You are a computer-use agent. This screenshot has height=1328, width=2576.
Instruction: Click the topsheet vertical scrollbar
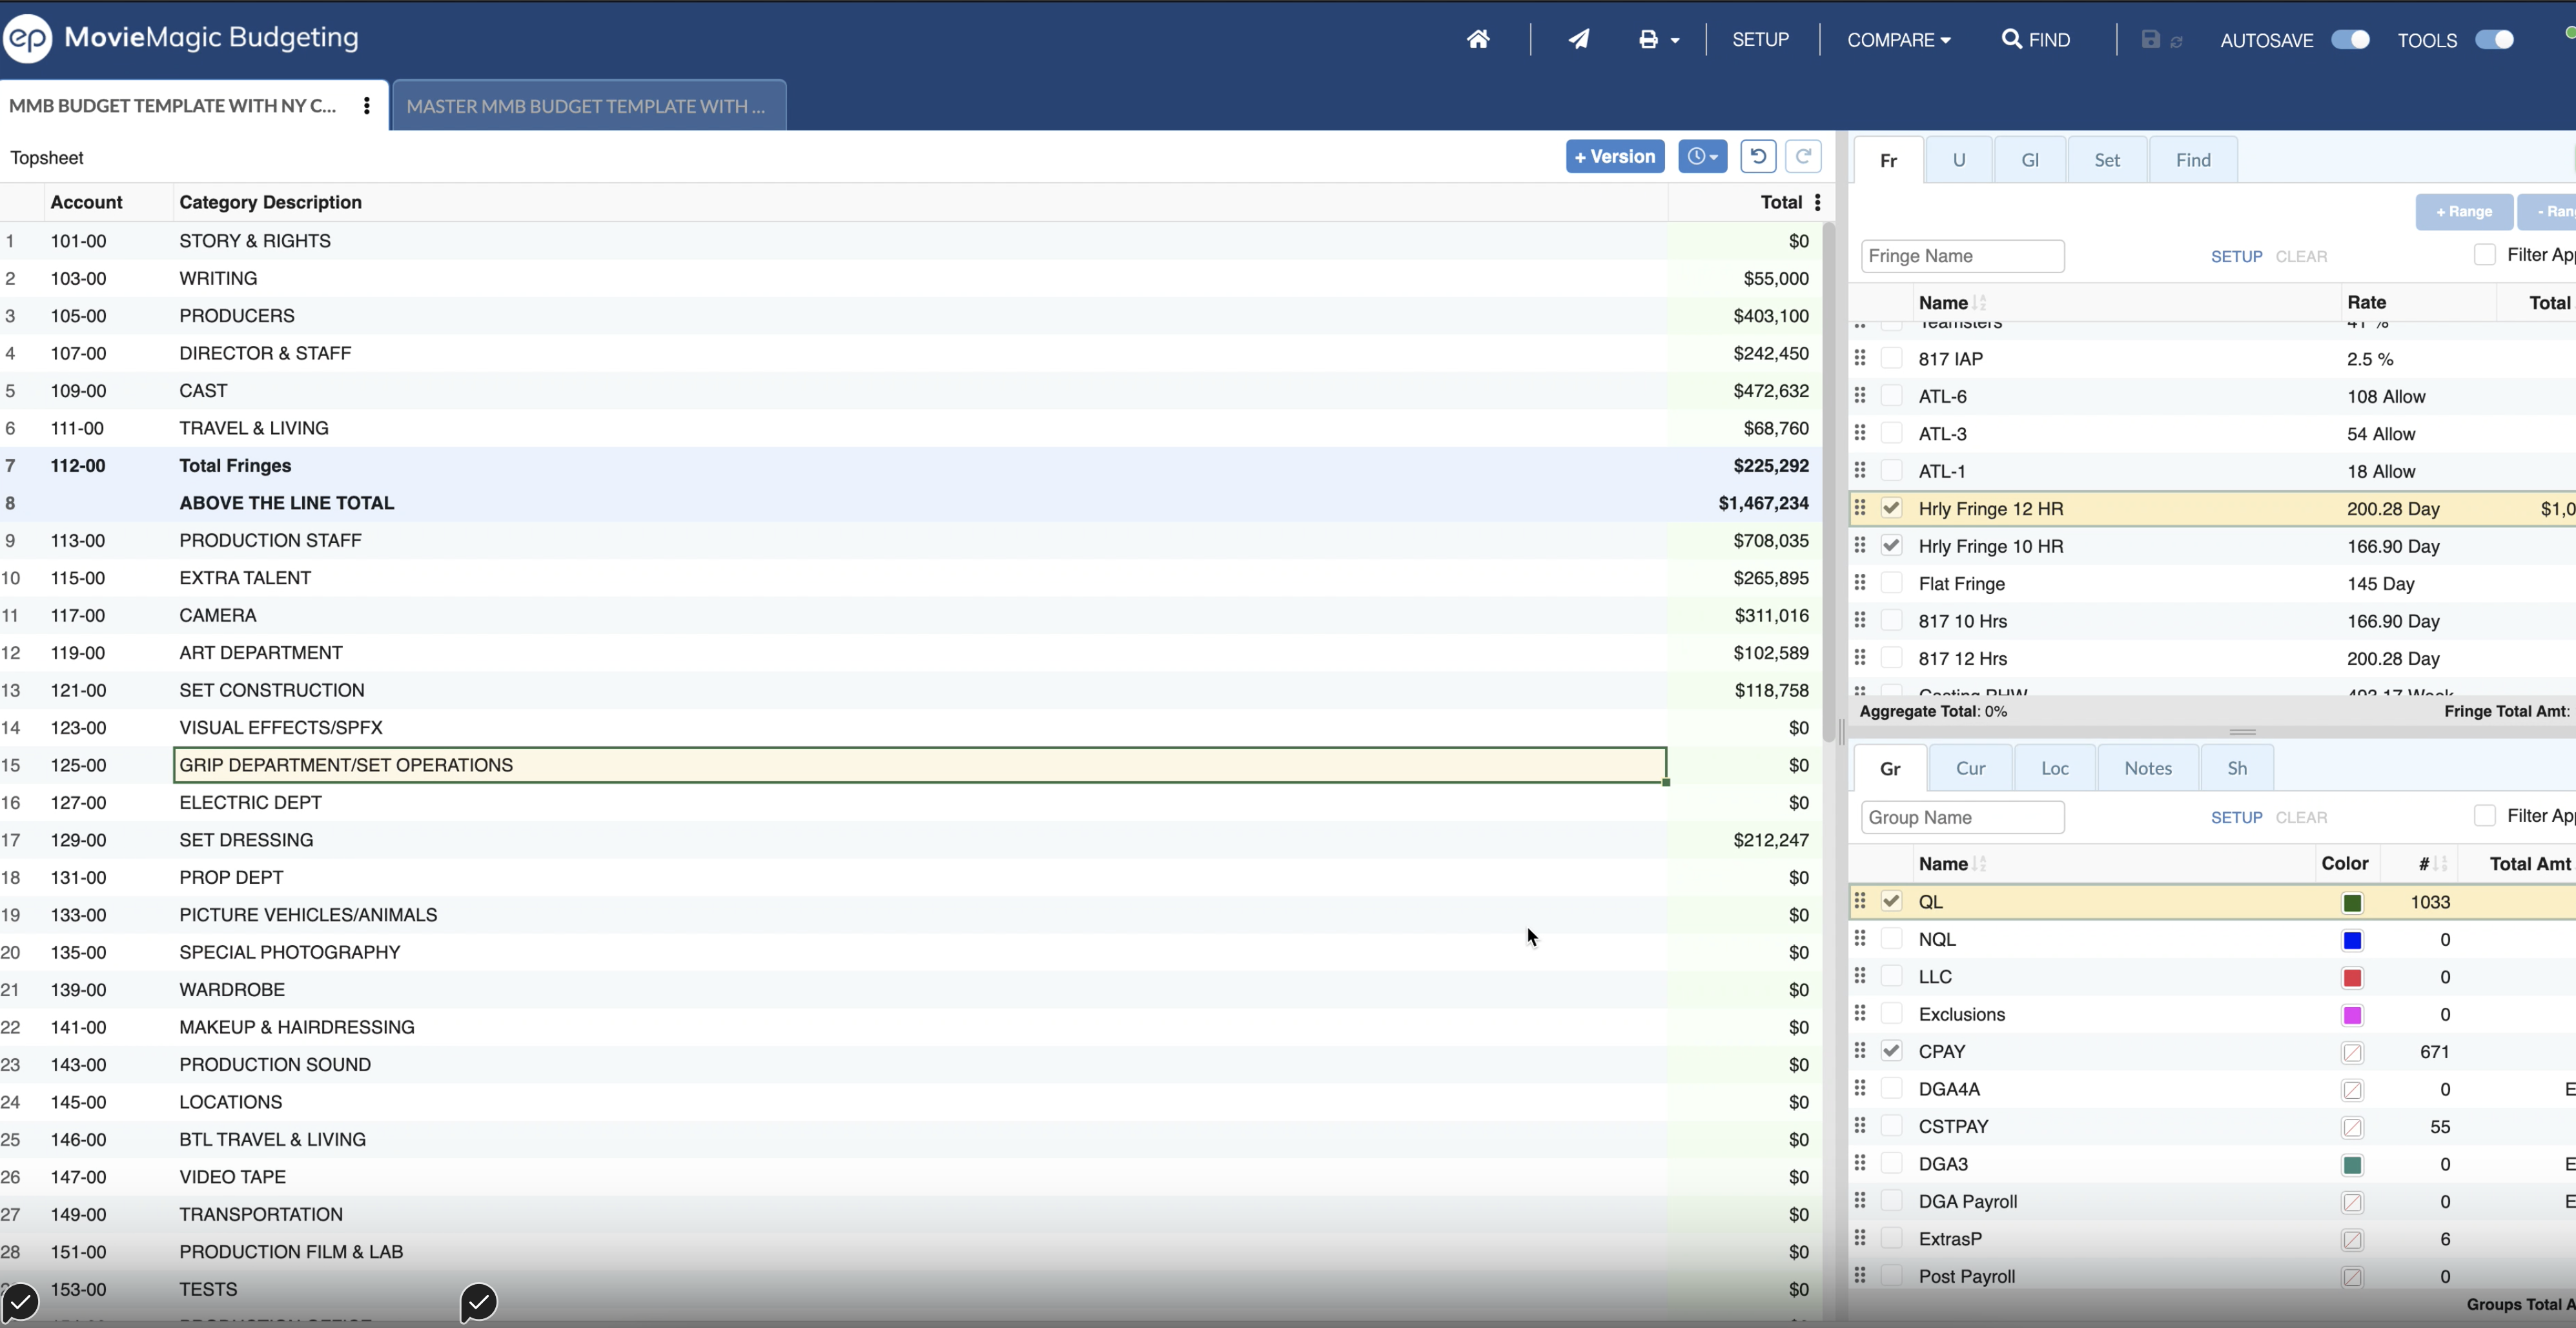click(1829, 483)
